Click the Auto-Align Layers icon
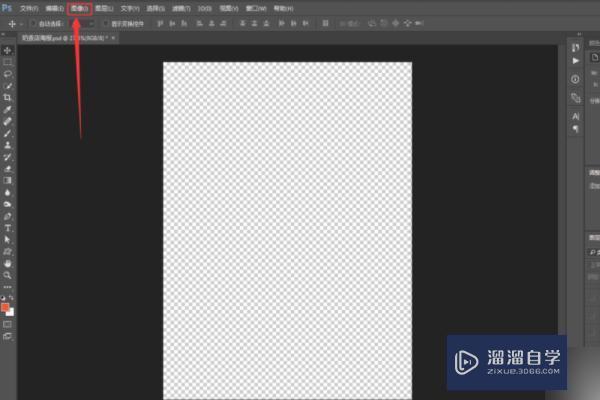Viewport: 600px width, 400px height. 325,23
